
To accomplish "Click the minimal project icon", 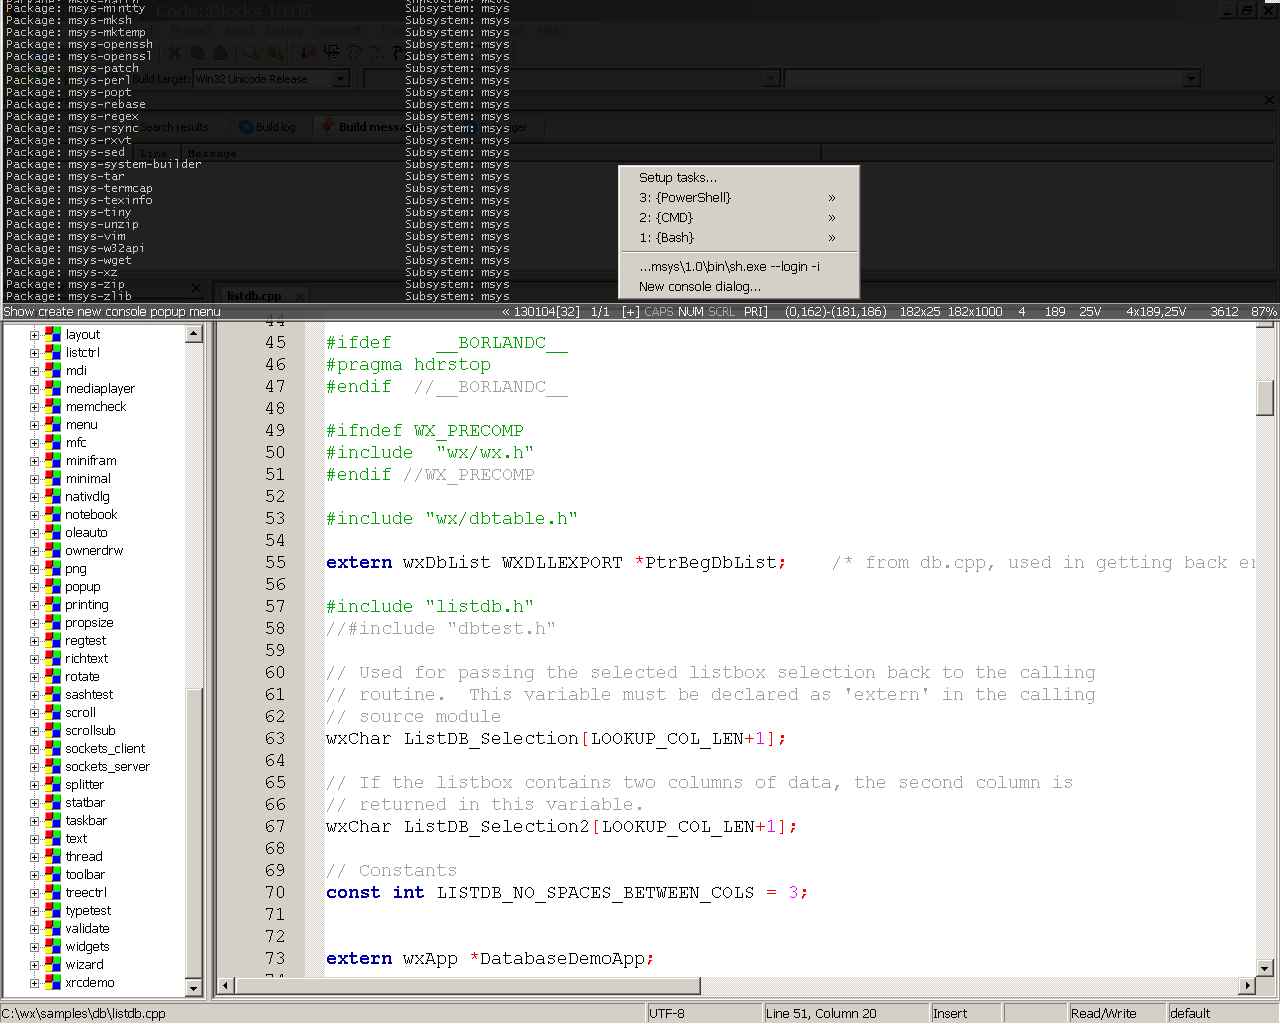I will coord(53,478).
